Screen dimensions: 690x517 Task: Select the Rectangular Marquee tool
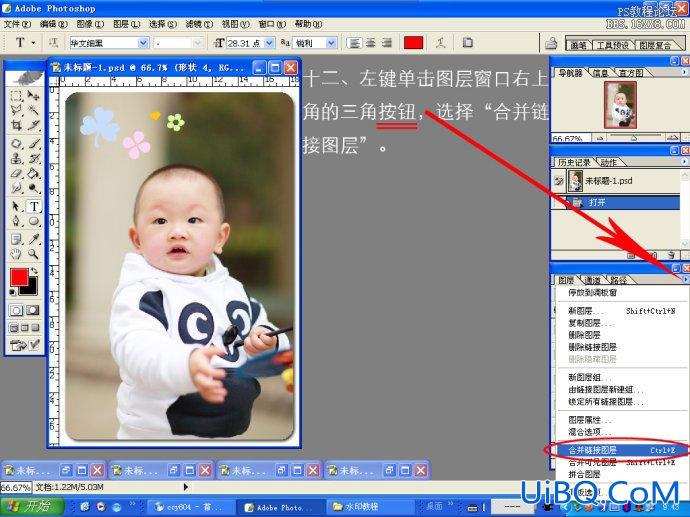pyautogui.click(x=16, y=95)
